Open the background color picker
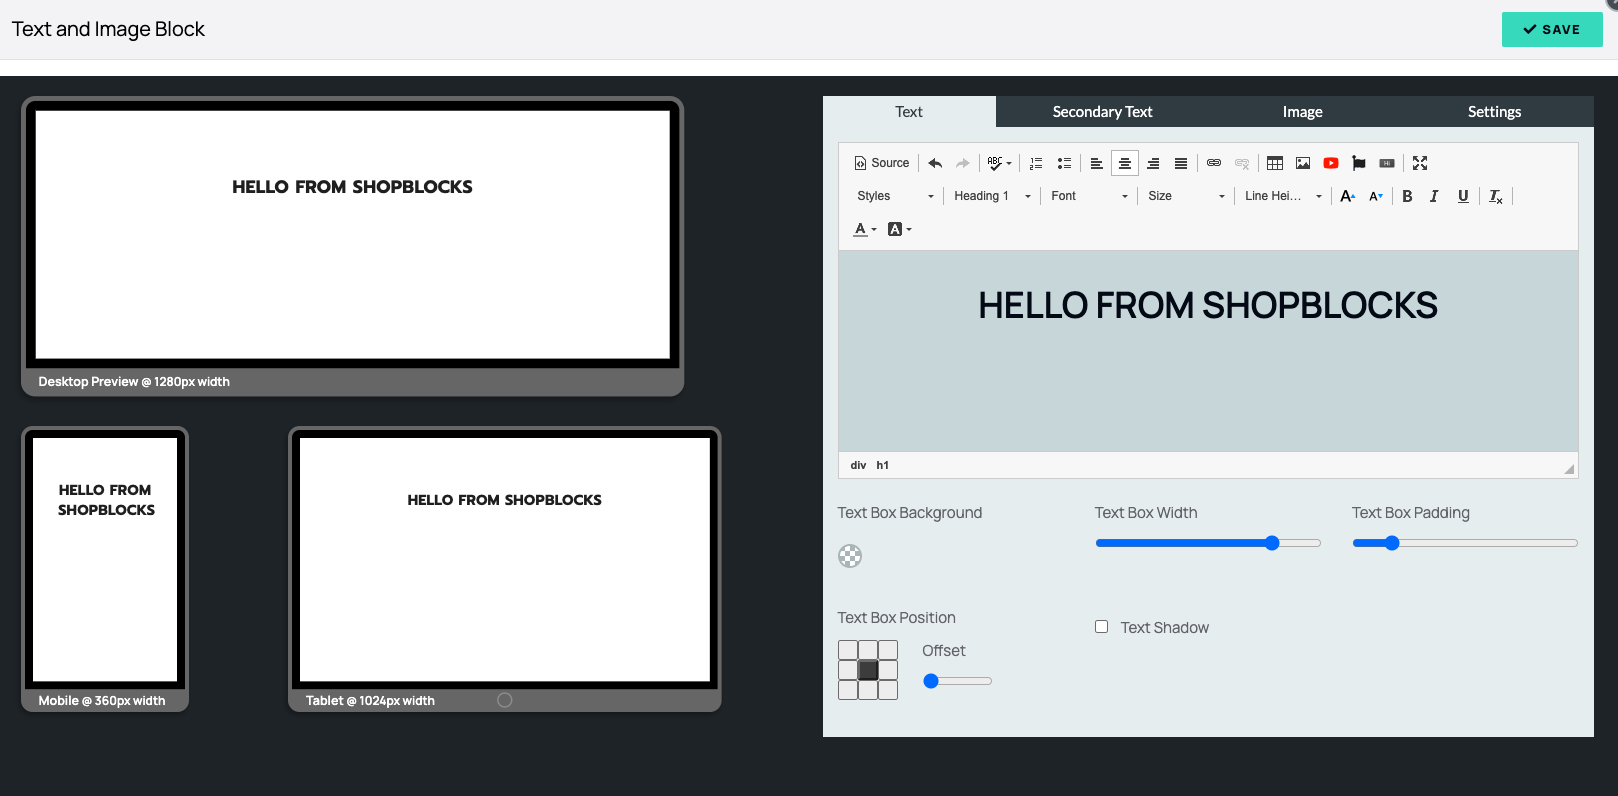 coord(899,229)
